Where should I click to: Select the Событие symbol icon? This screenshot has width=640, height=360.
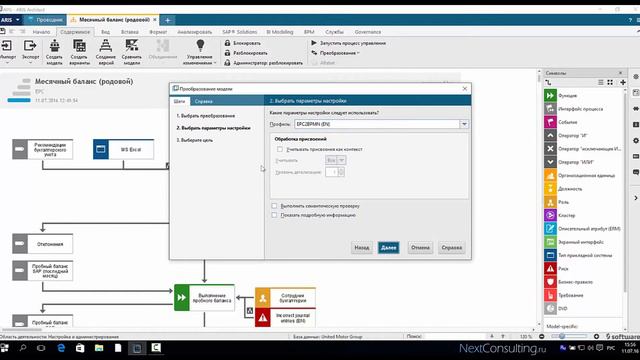550,122
